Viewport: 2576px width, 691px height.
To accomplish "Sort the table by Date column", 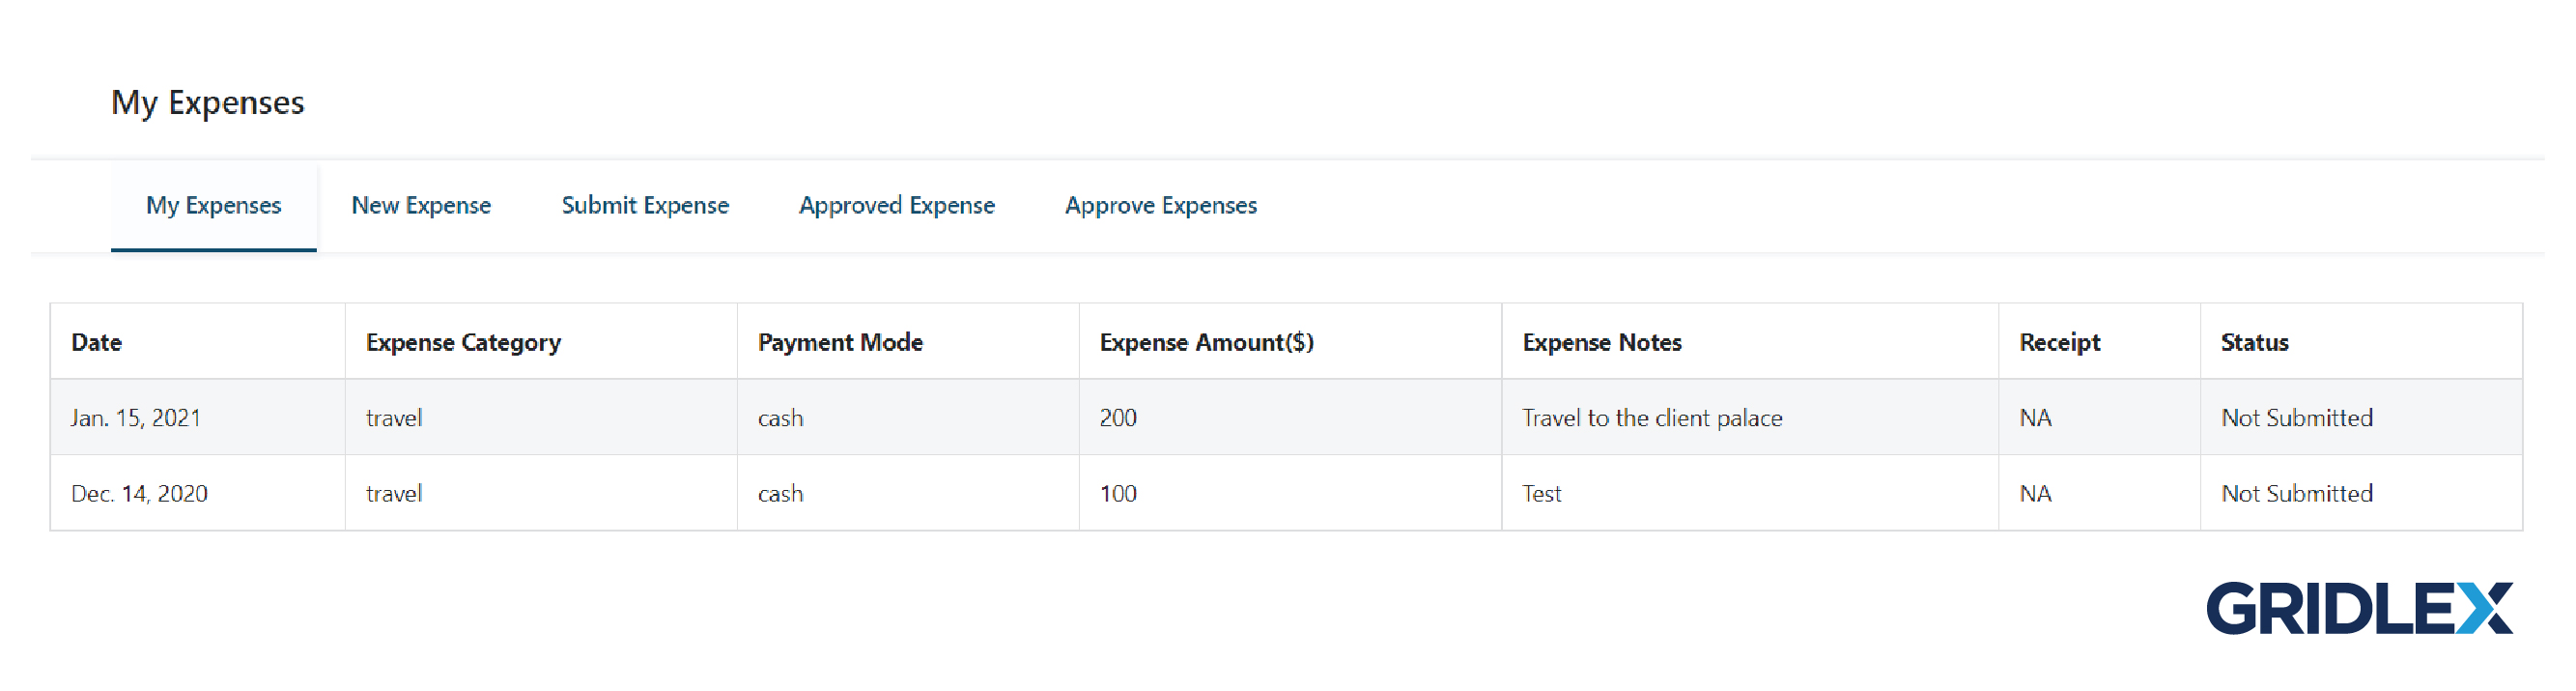I will pos(97,342).
